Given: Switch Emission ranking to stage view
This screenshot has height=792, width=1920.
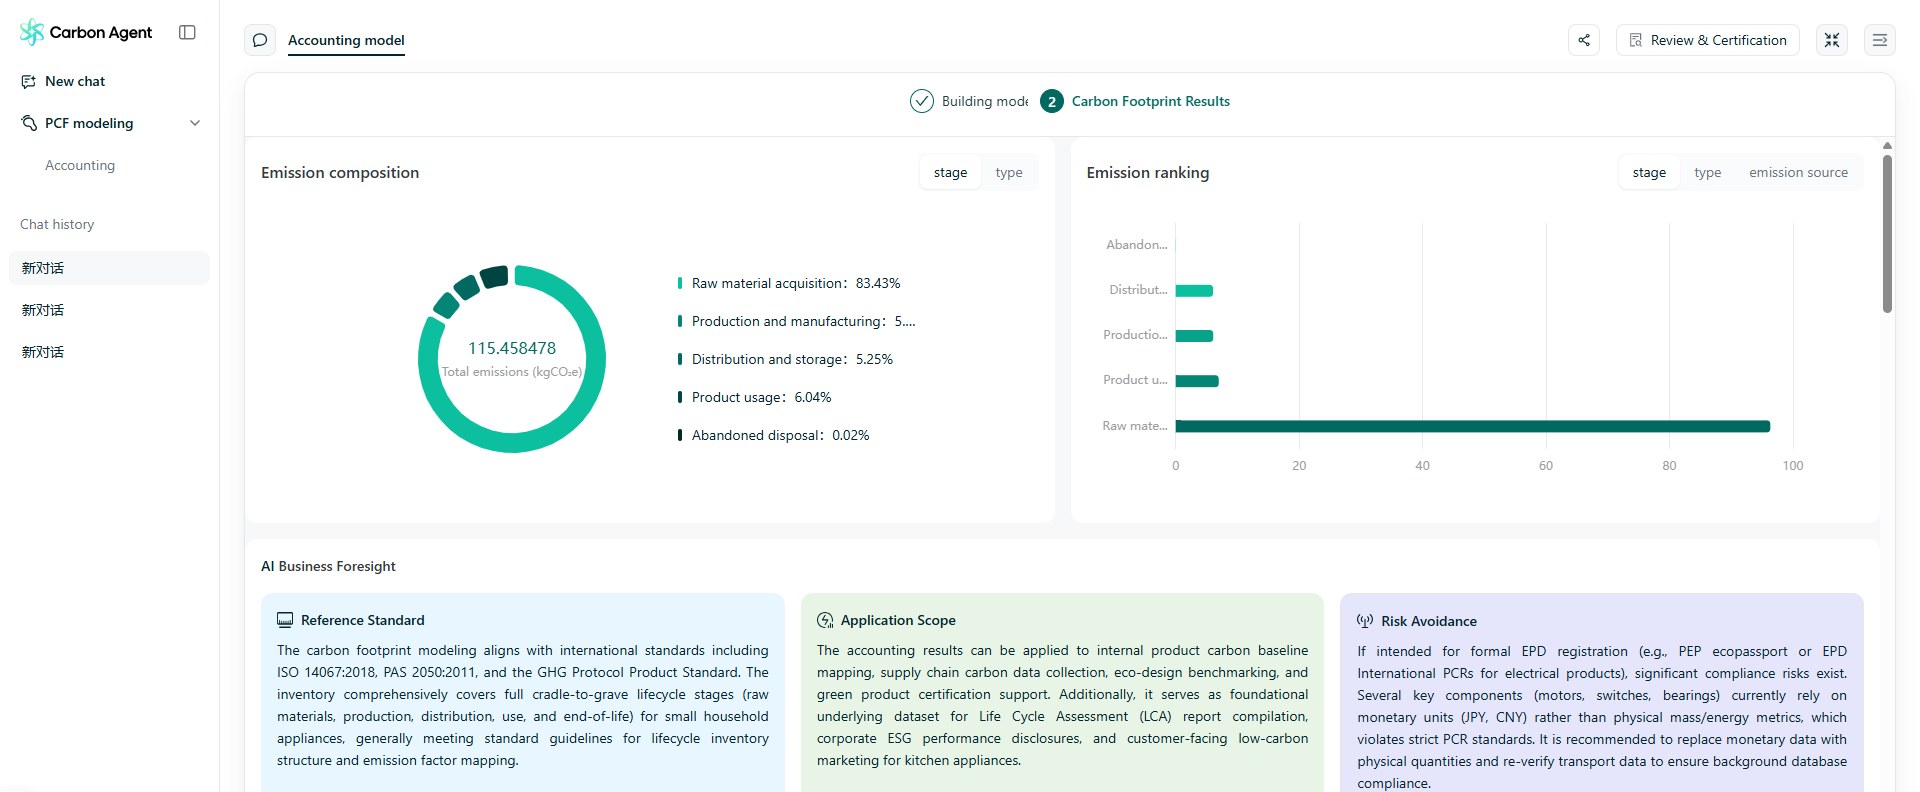Looking at the screenshot, I should click(x=1649, y=172).
